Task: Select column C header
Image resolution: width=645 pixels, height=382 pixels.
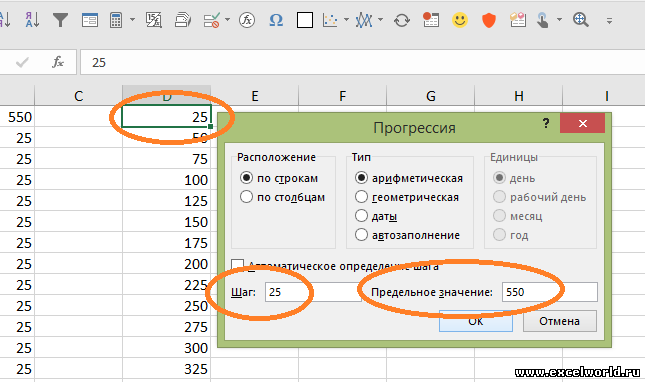Action: coord(79,96)
